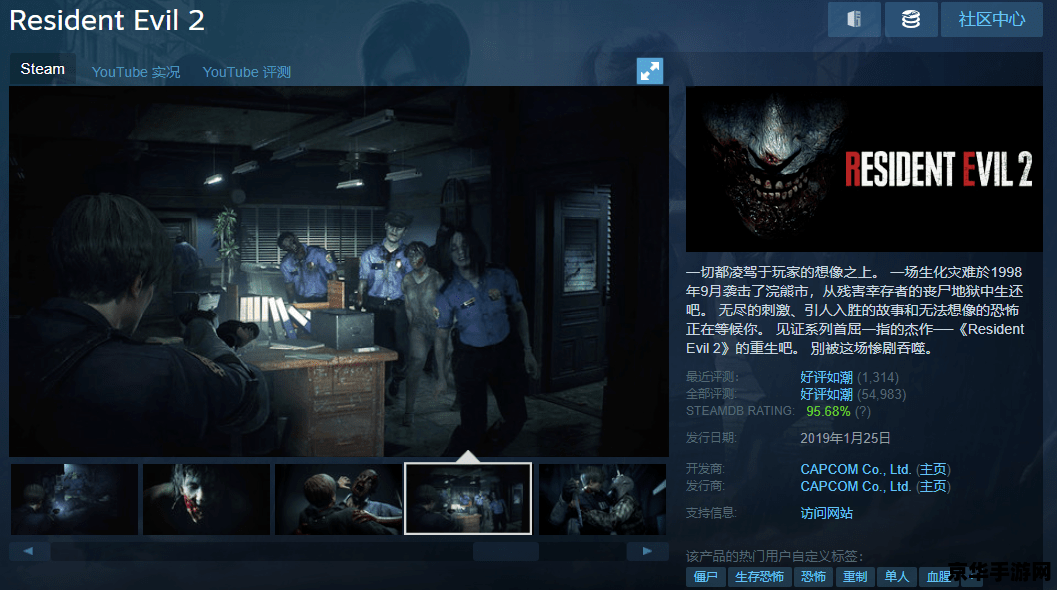Image resolution: width=1057 pixels, height=590 pixels.
Task: Click the 95.68% SteamDB rating value
Action: (828, 411)
